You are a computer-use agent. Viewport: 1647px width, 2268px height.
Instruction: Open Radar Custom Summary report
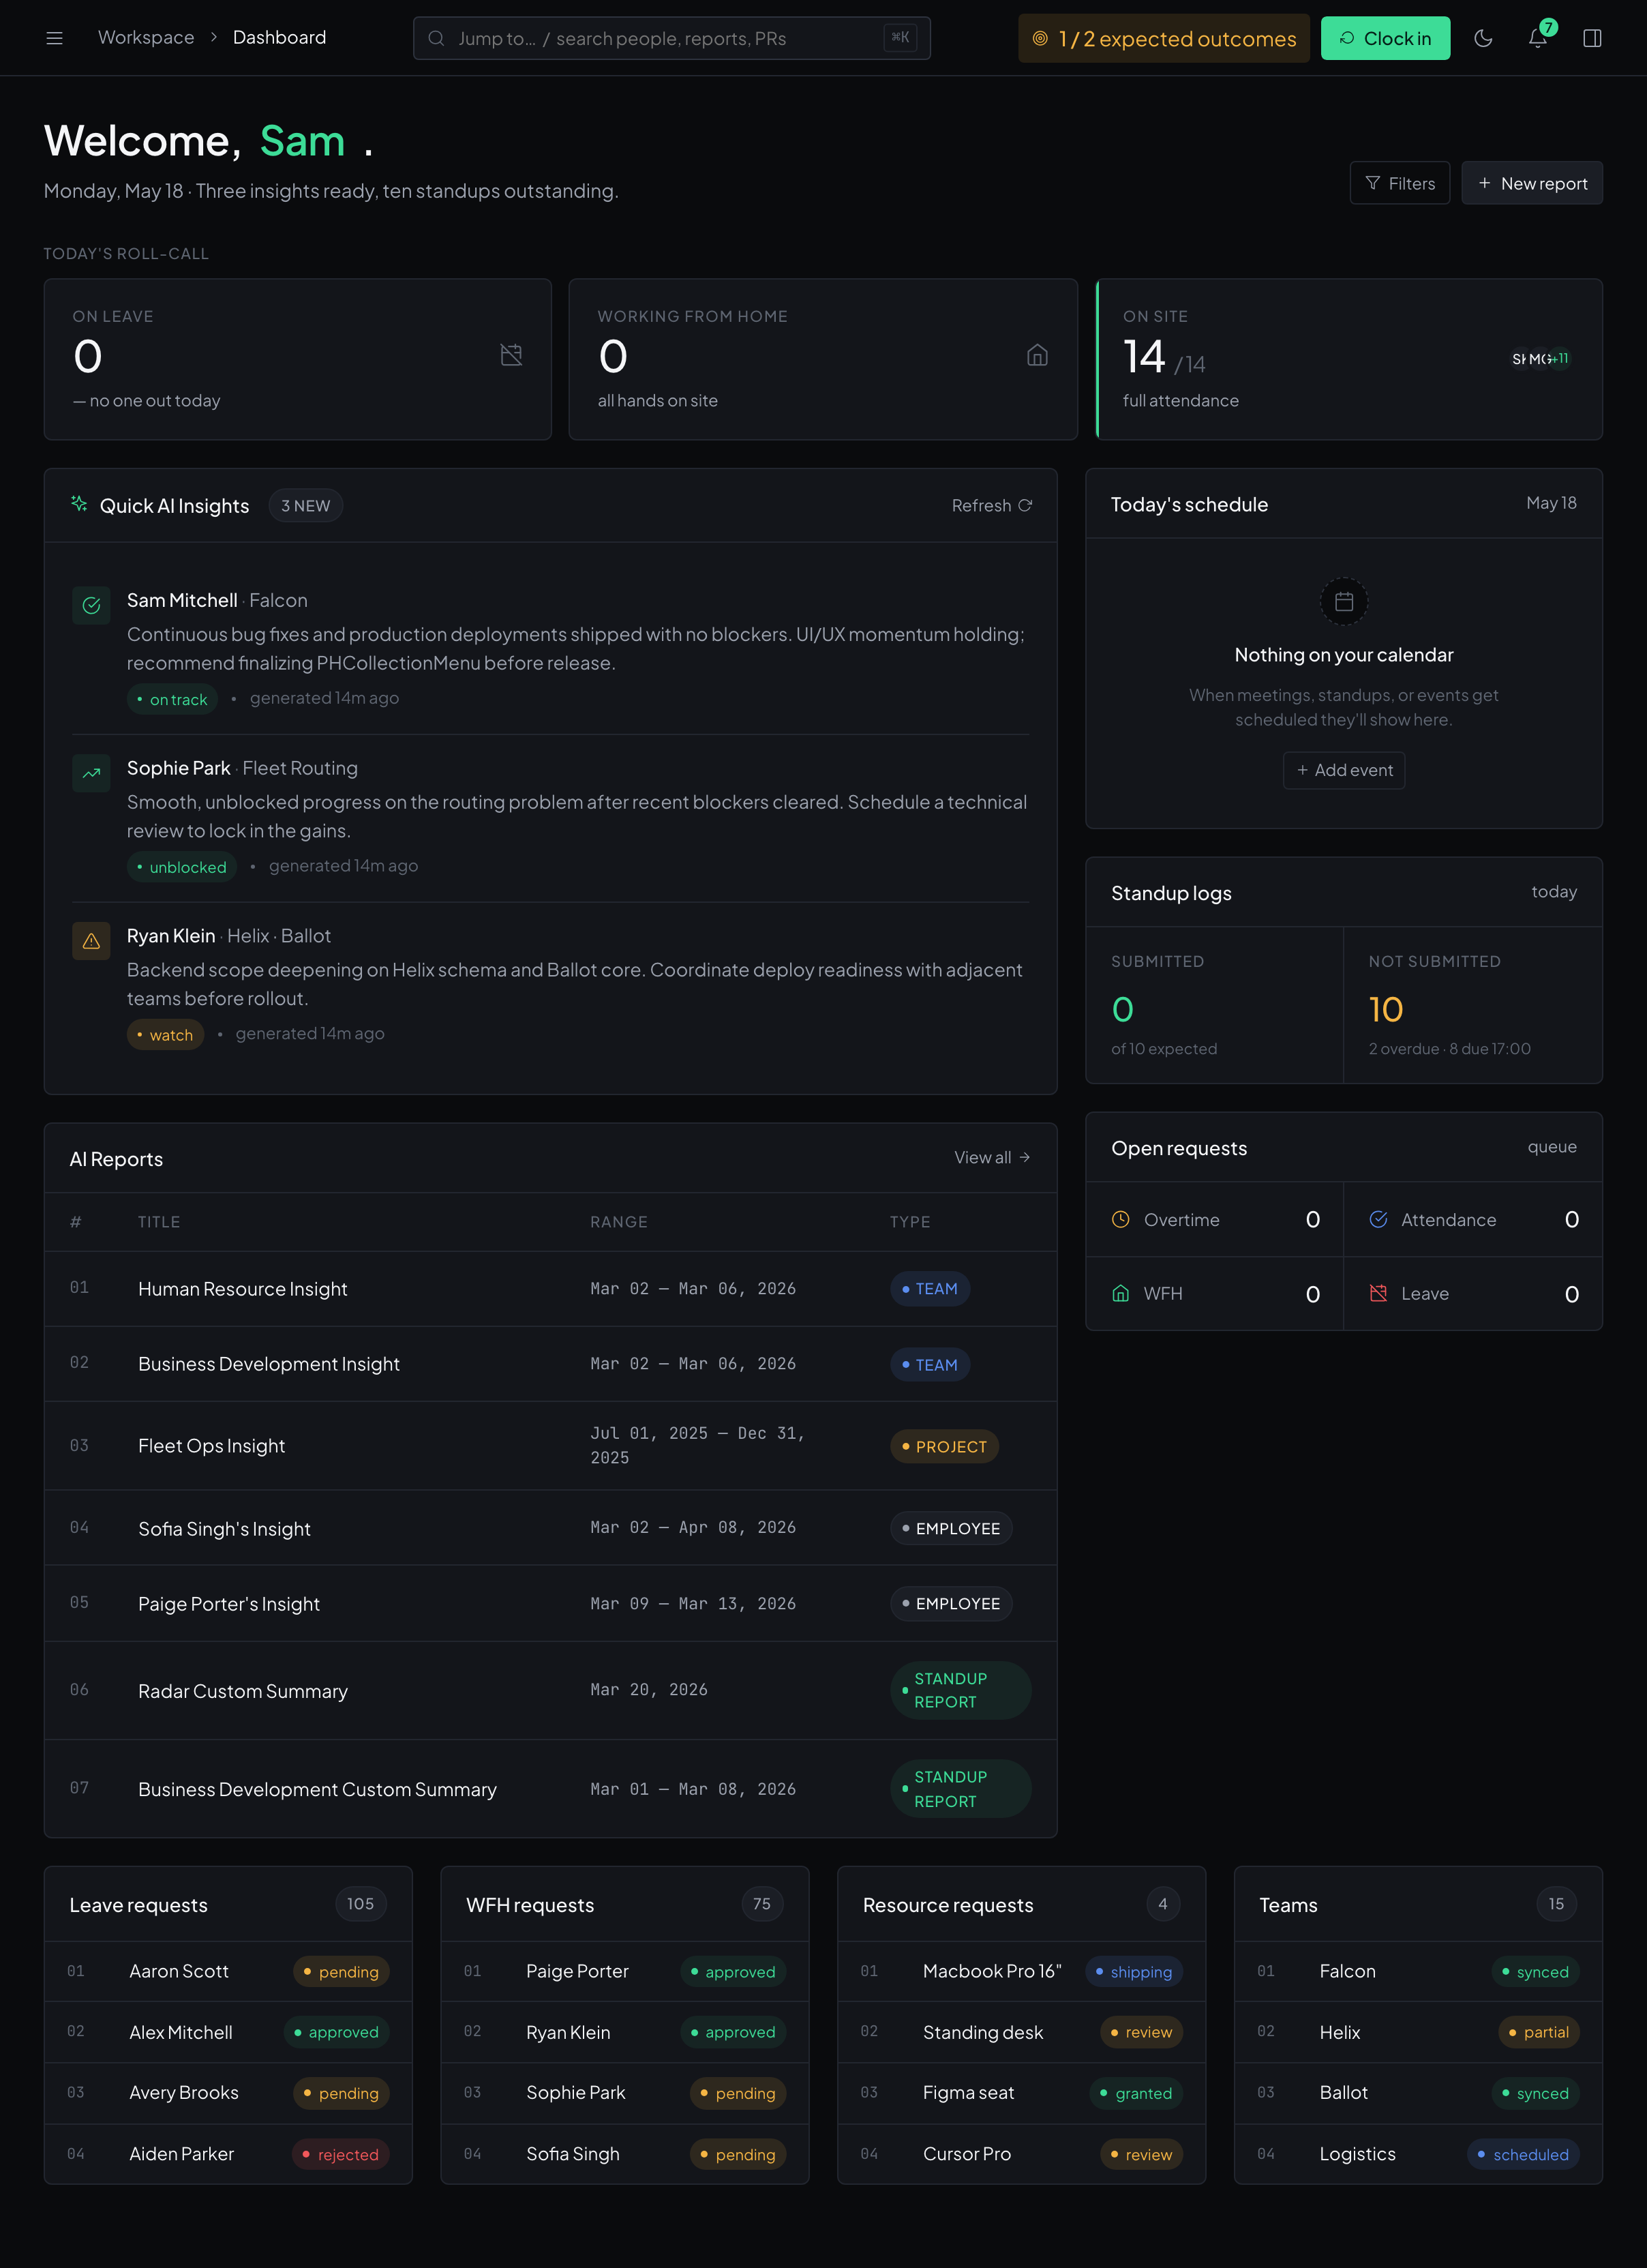pyautogui.click(x=550, y=1690)
